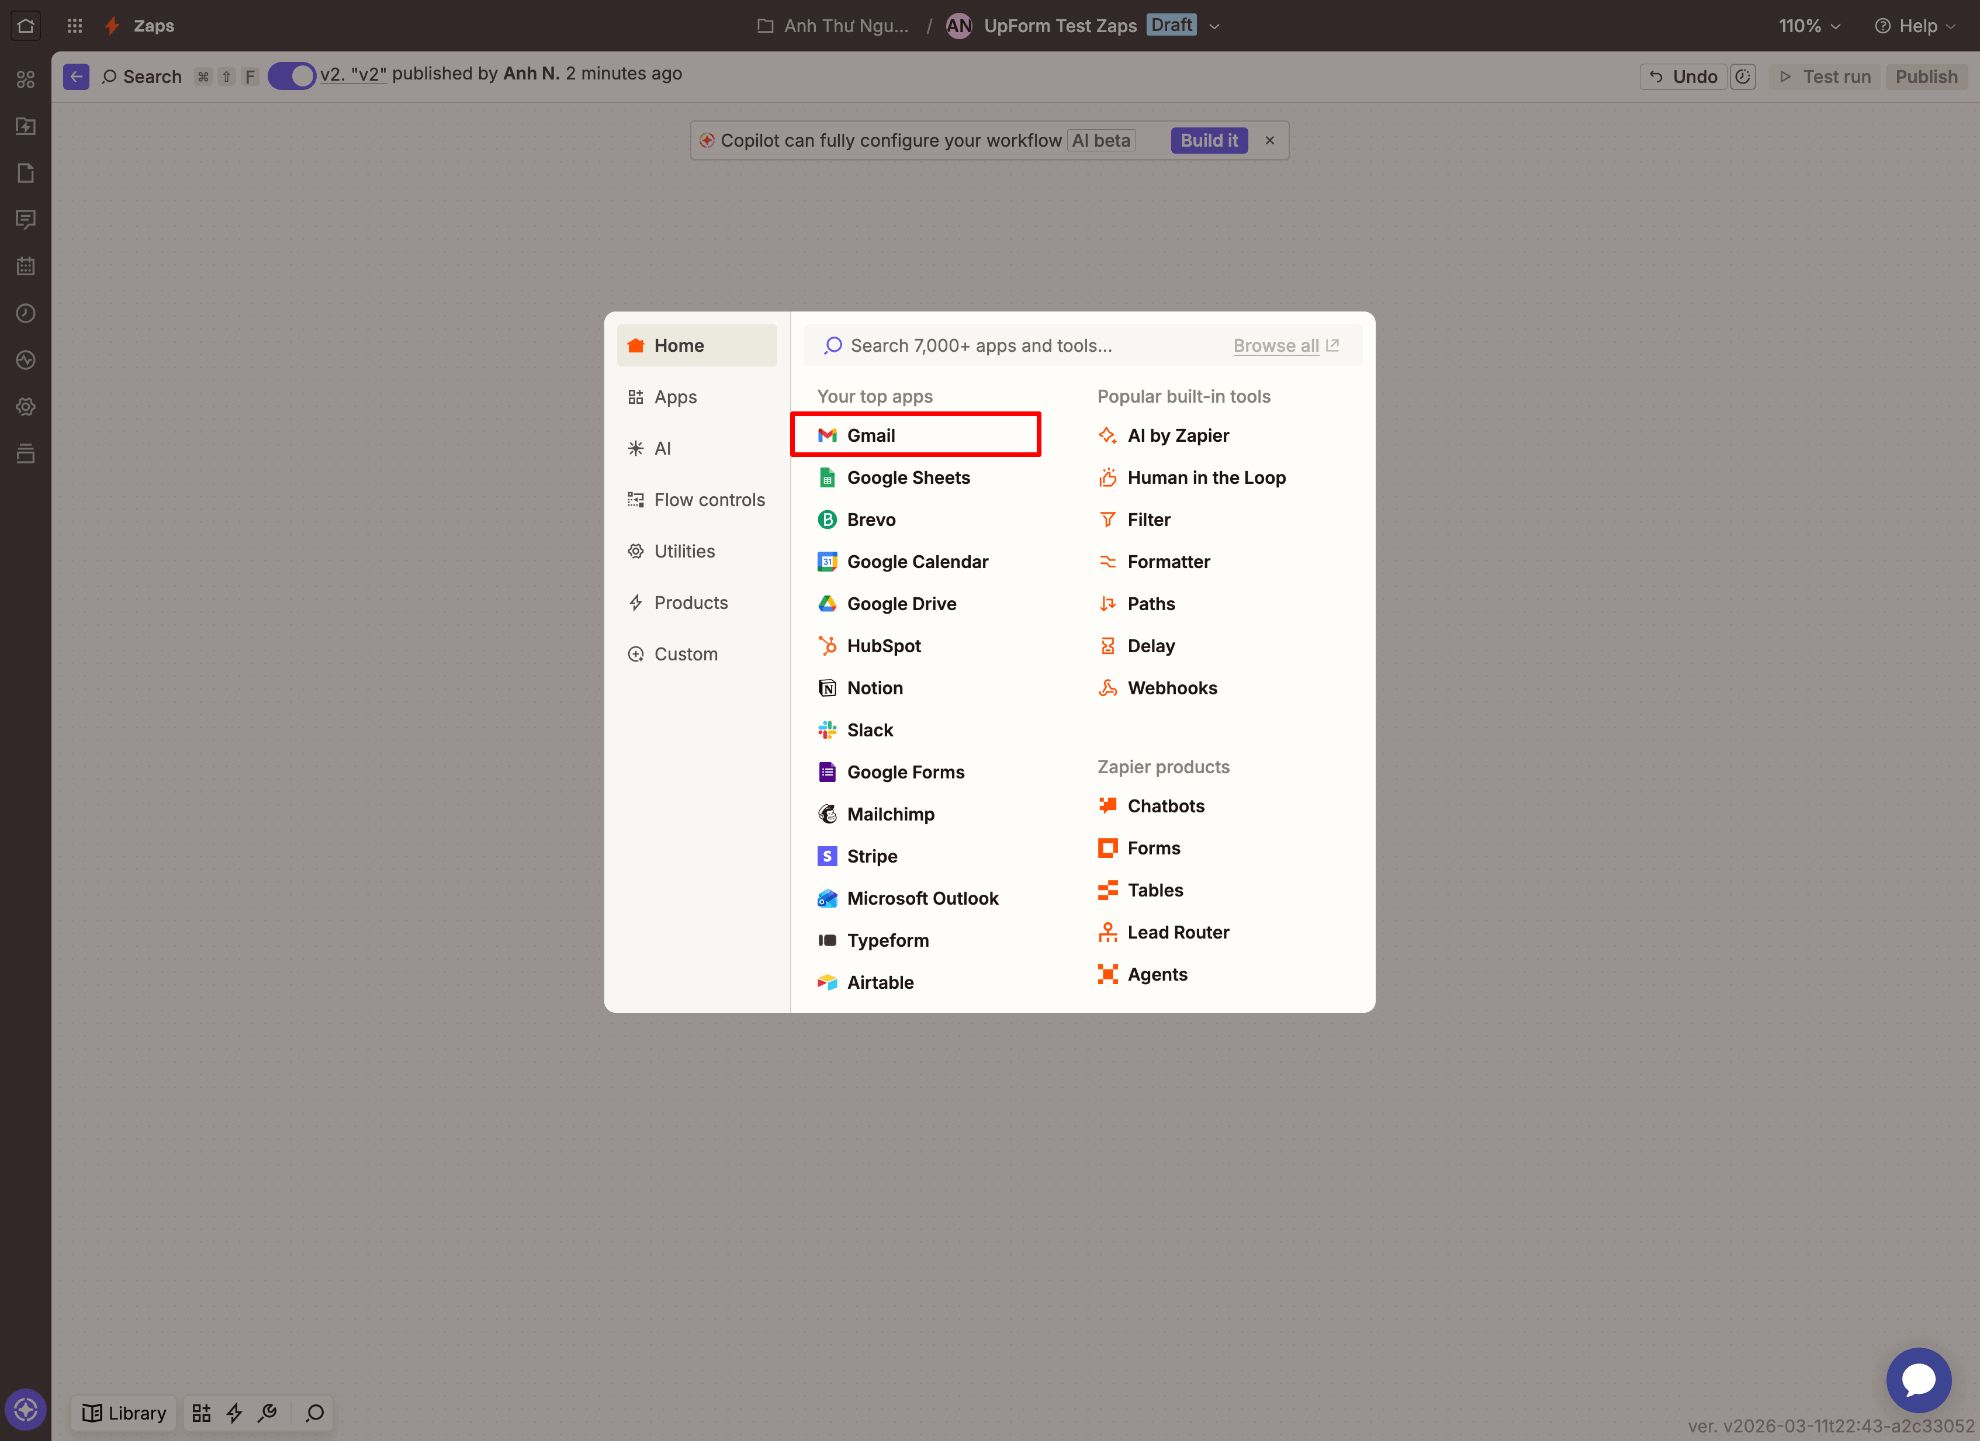Screen dimensions: 1980x1441
Task: Open the Browse all link
Action: click(1286, 346)
